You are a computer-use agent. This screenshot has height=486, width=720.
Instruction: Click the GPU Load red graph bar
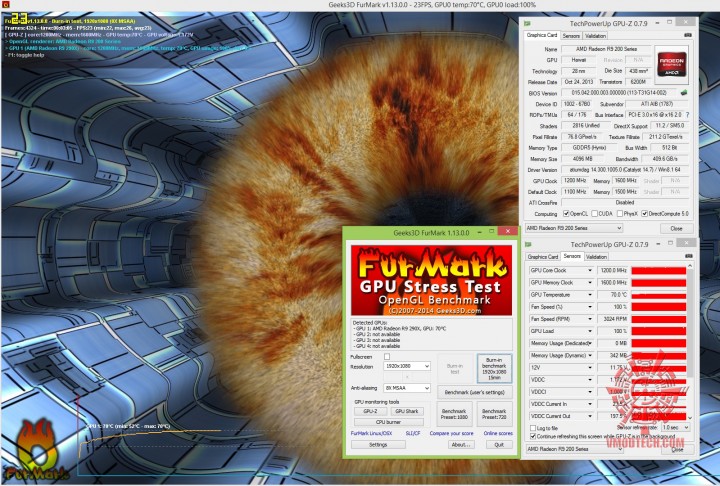point(658,331)
